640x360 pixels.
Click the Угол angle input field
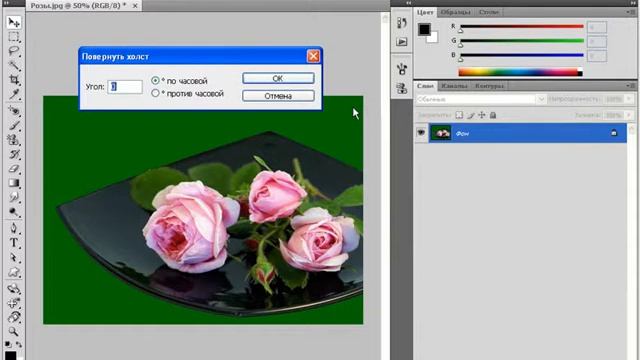(125, 87)
